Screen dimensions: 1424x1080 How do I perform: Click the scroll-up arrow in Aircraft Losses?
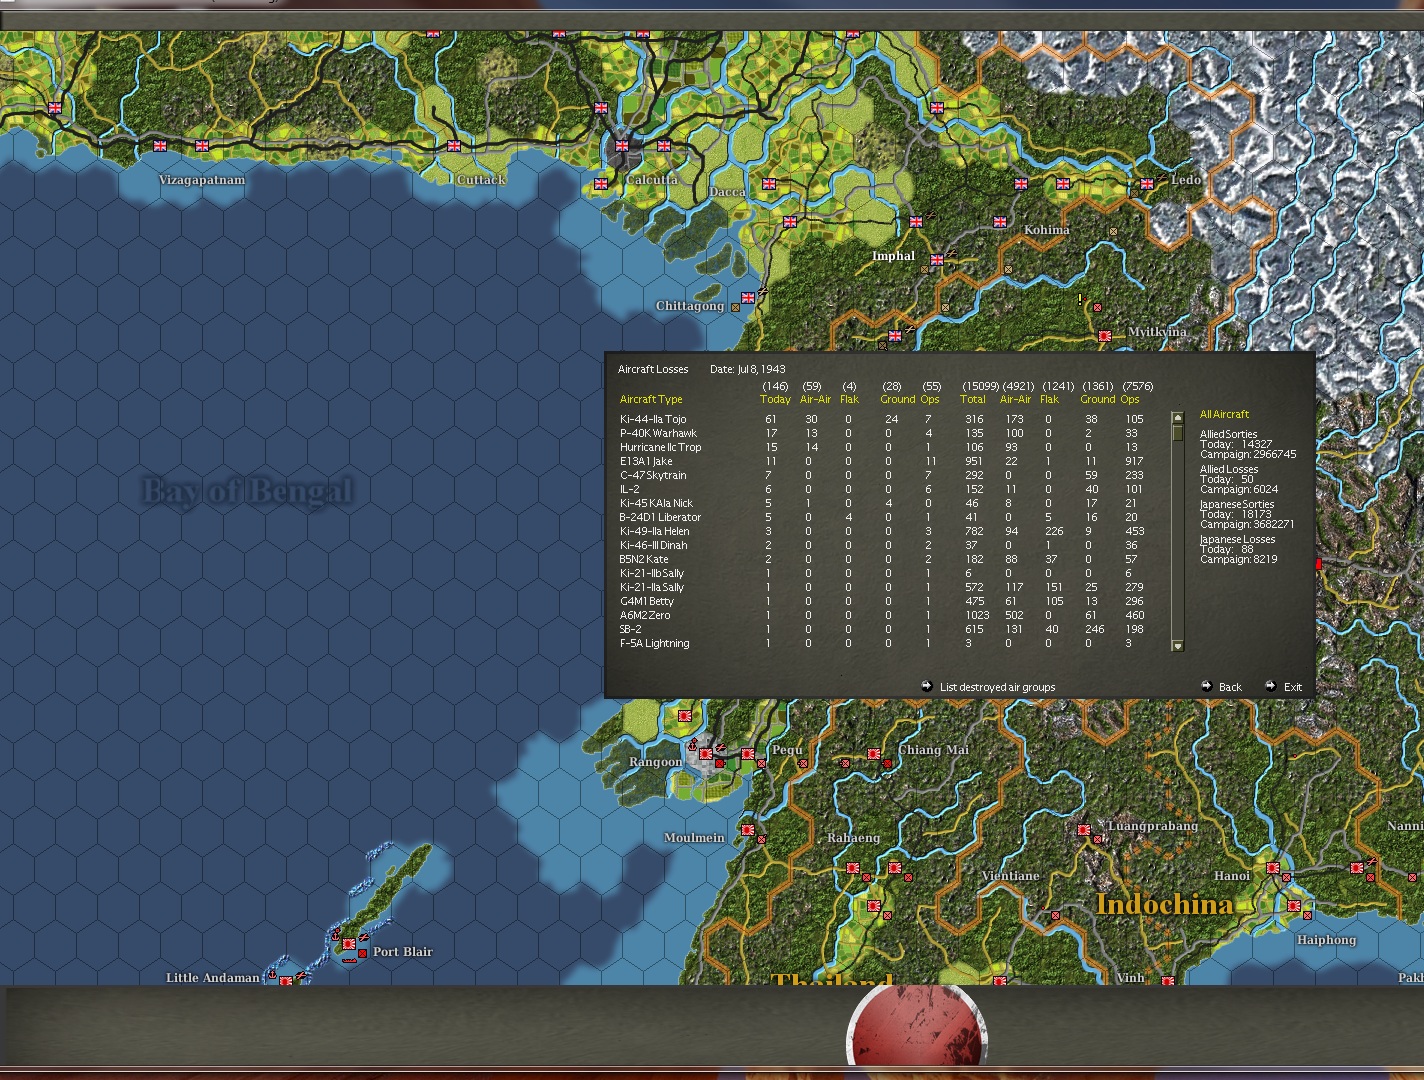click(x=1177, y=418)
